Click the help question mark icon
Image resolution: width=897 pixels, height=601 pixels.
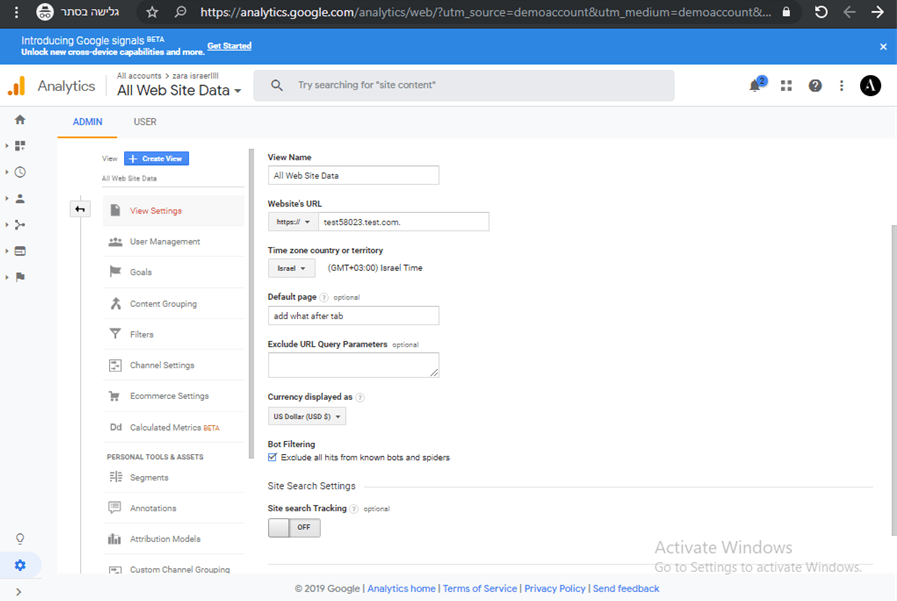pyautogui.click(x=815, y=86)
